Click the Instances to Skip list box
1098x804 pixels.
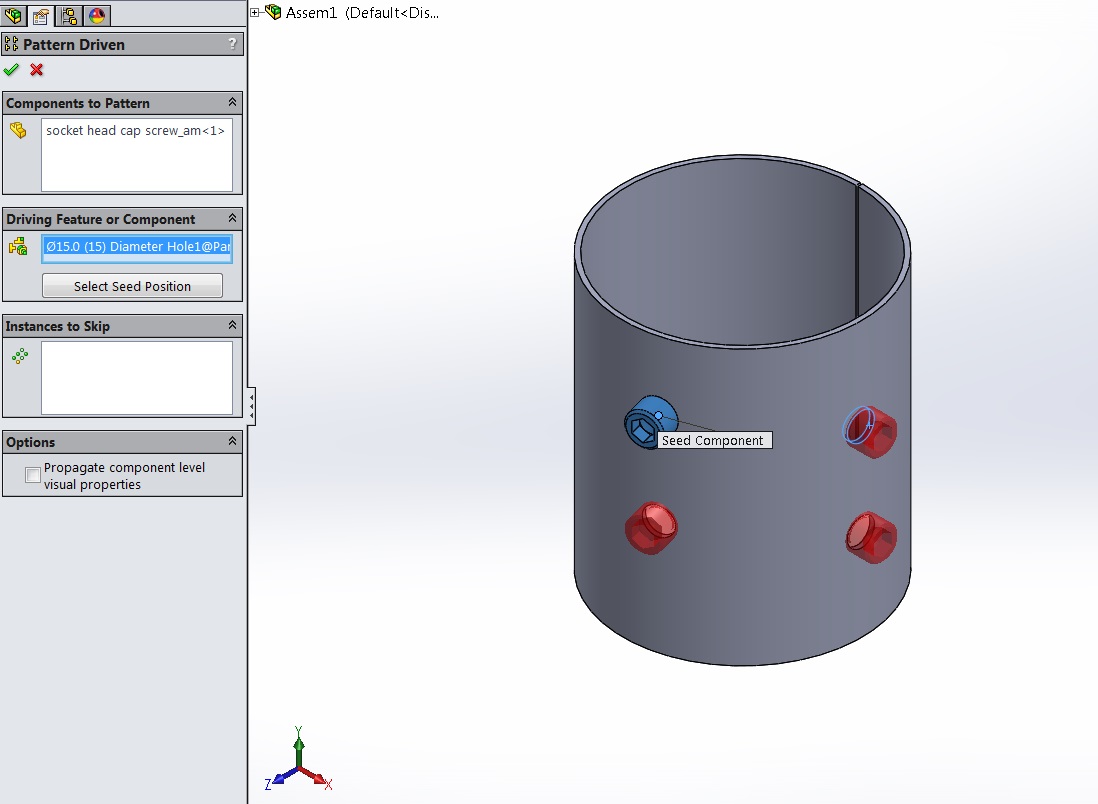coord(136,377)
